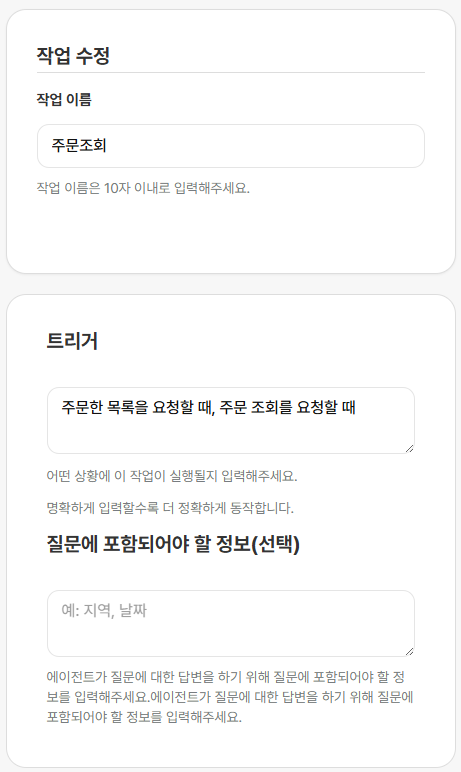Viewport: 461px width, 772px height.
Task: Click the divider line under 작업 수정
Action: click(x=230, y=72)
